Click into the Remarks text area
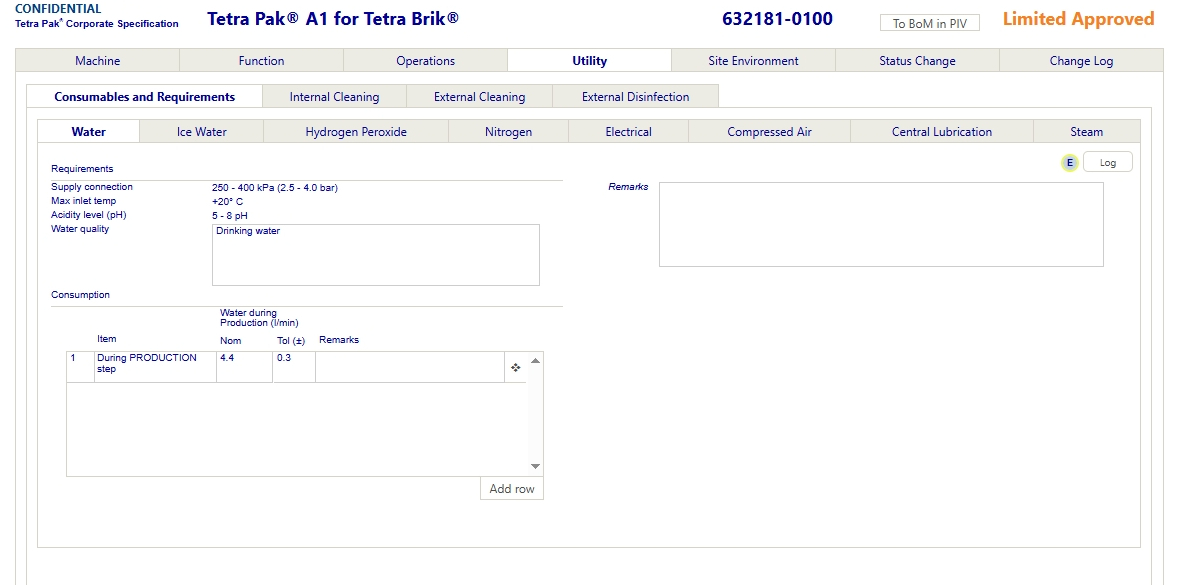This screenshot has height=585, width=1197. pyautogui.click(x=881, y=225)
